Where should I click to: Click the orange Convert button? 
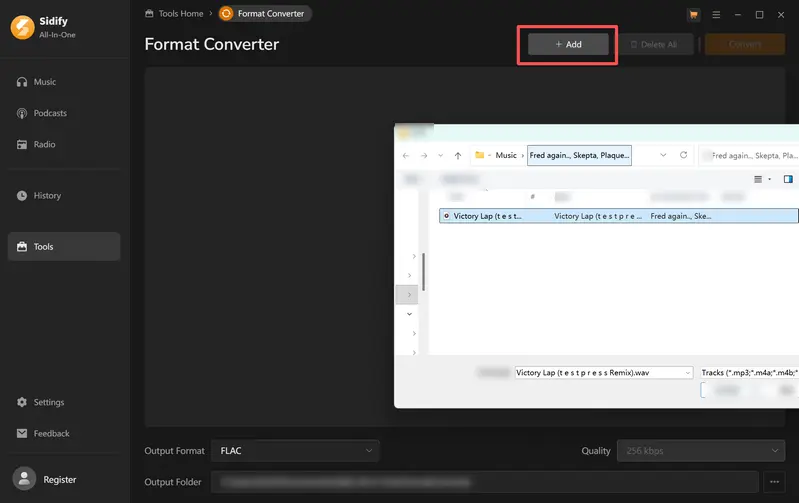click(744, 44)
